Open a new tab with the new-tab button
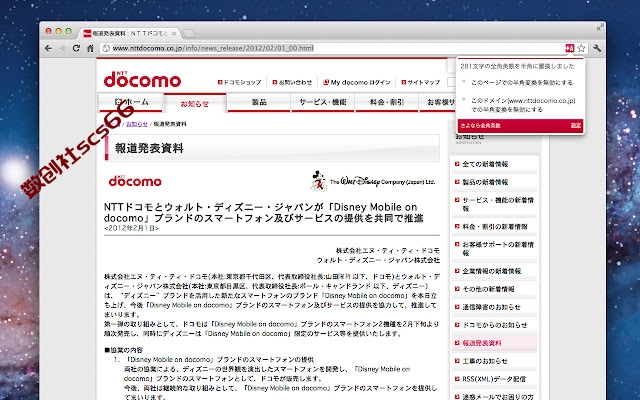Viewport: 640px width, 400px height. coord(189,33)
